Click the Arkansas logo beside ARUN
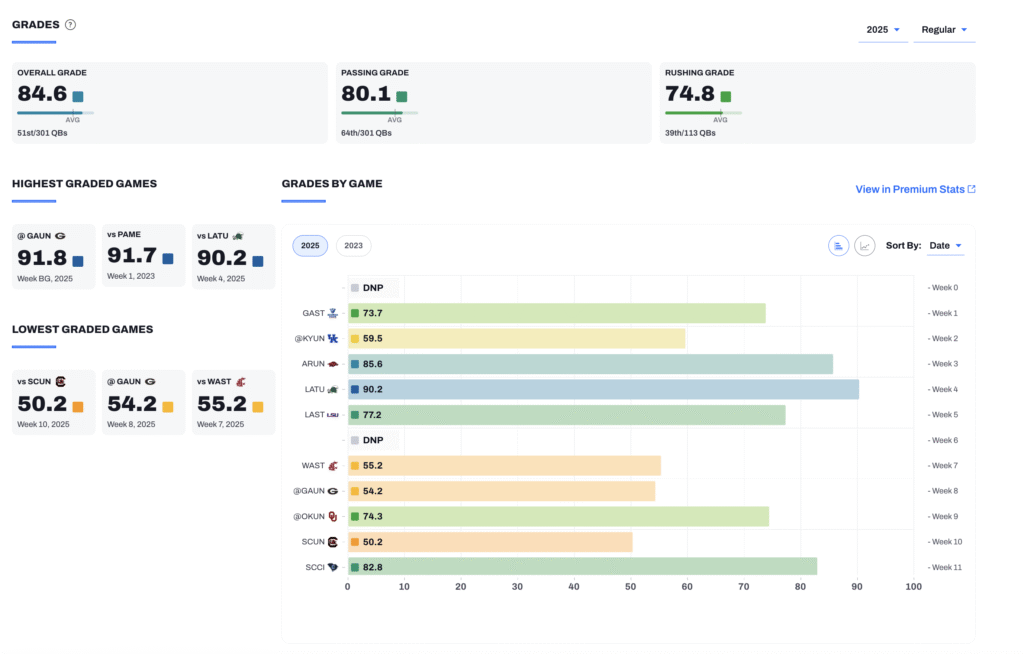The width and height of the screenshot is (1024, 654). pyautogui.click(x=333, y=364)
